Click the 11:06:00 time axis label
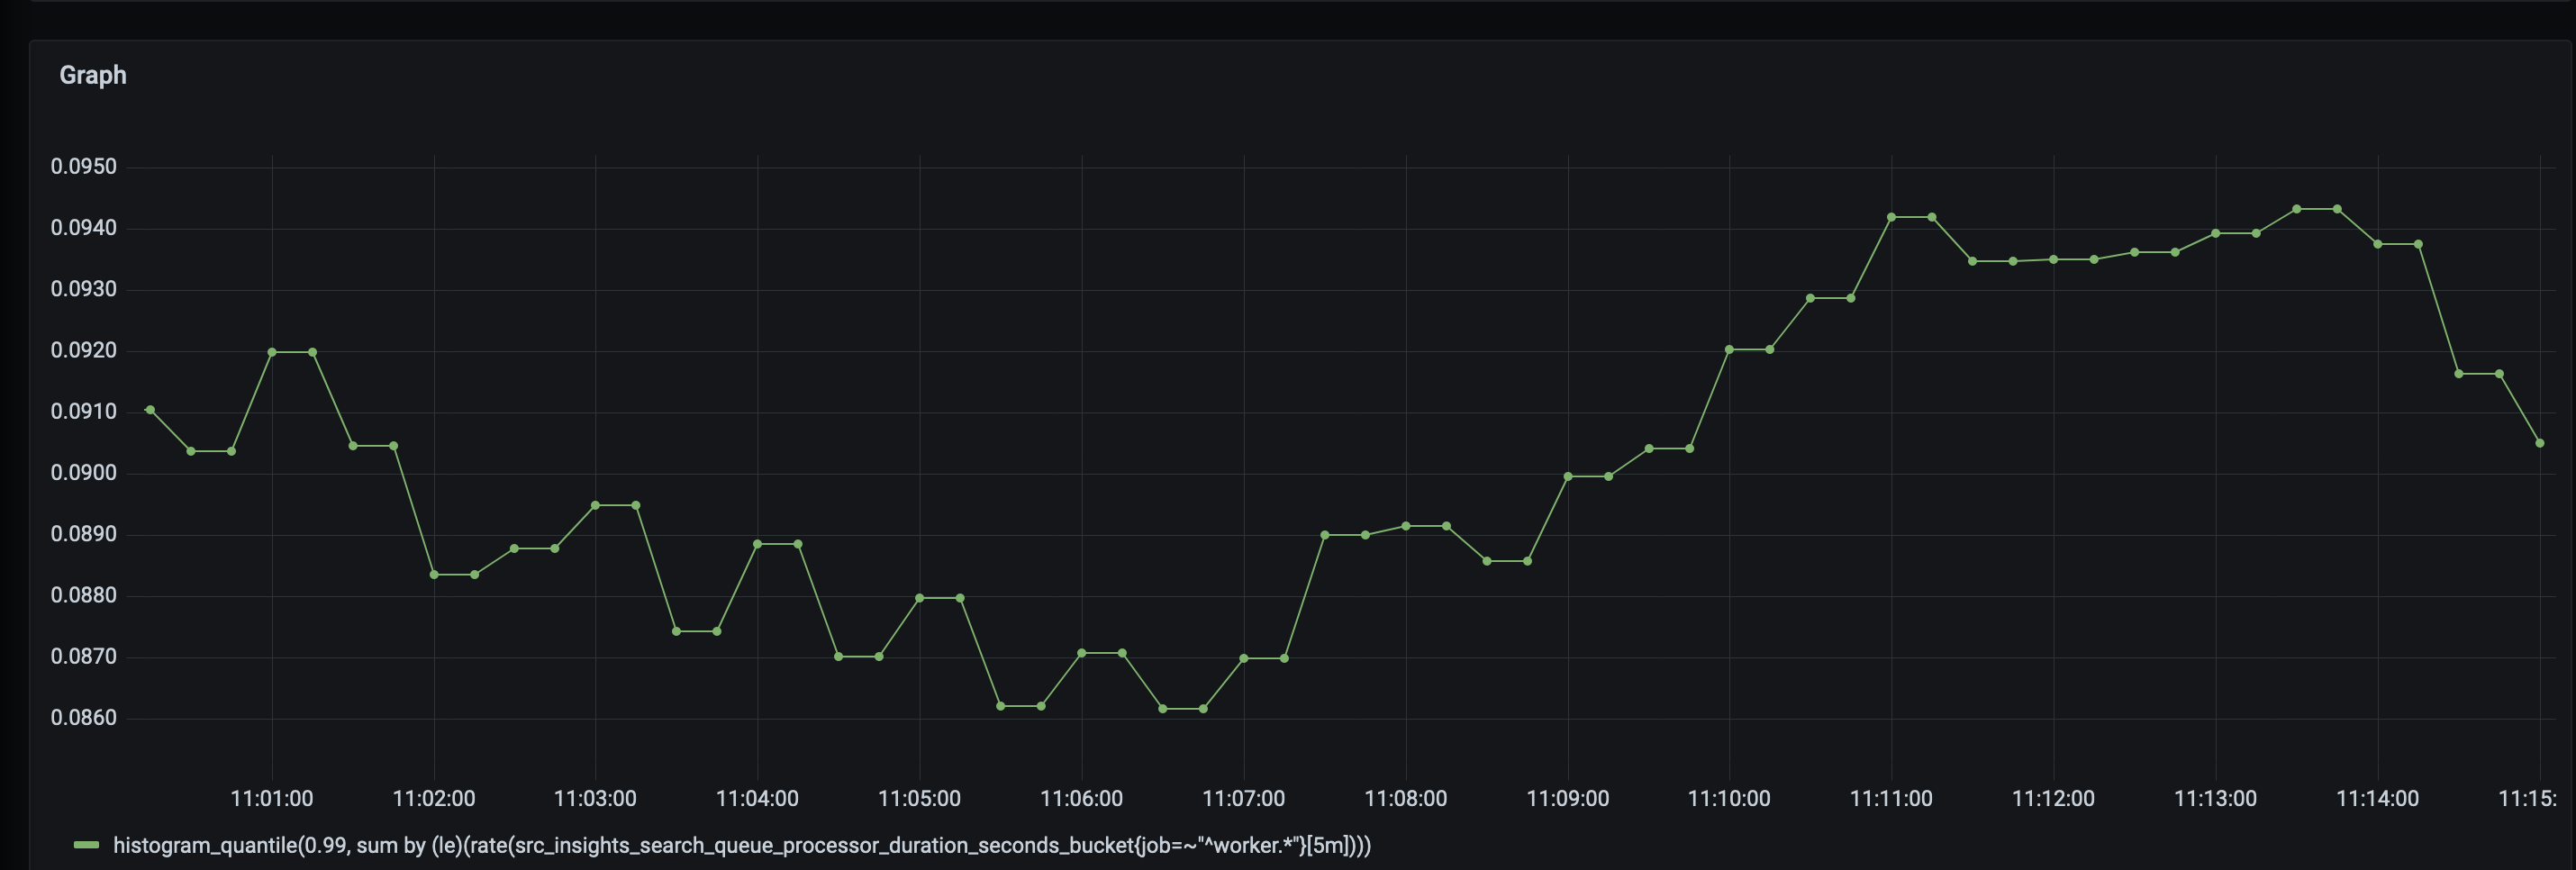 pos(1081,799)
